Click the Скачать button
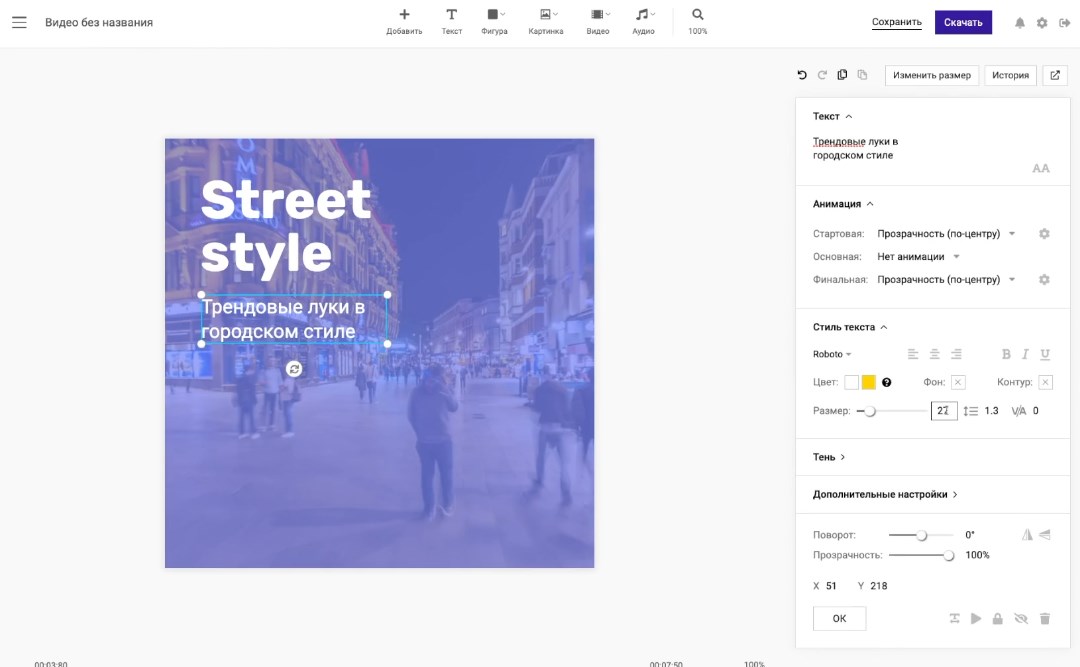 pos(963,22)
